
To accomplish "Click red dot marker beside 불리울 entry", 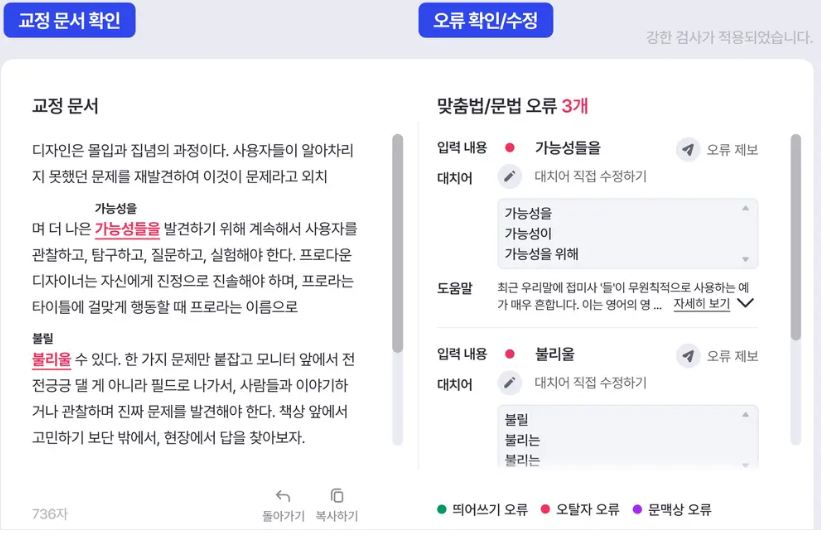I will pyautogui.click(x=509, y=354).
